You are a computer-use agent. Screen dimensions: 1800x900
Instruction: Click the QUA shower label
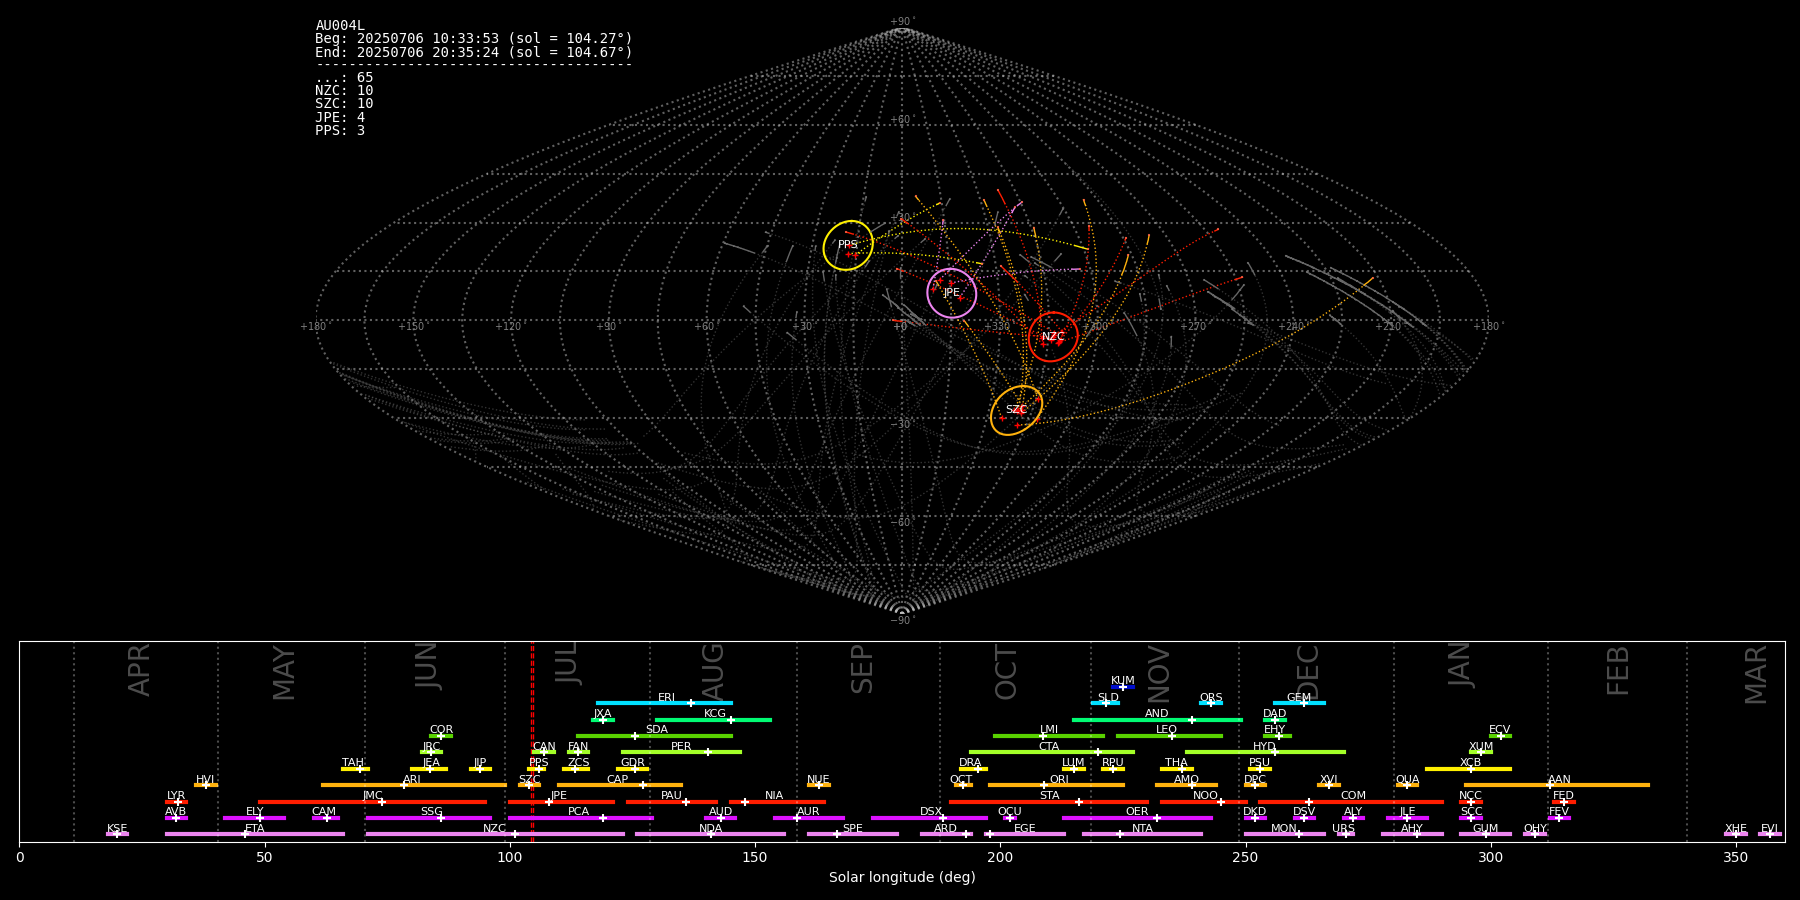point(1408,780)
